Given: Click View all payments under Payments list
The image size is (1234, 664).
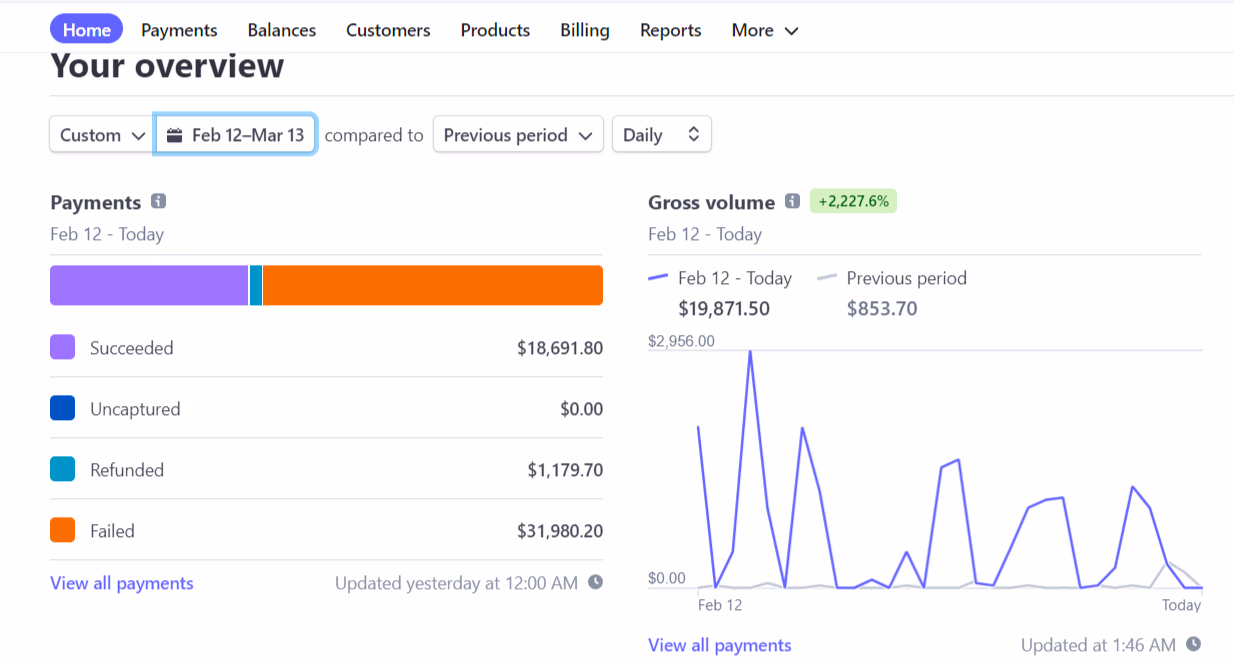Looking at the screenshot, I should pyautogui.click(x=122, y=583).
